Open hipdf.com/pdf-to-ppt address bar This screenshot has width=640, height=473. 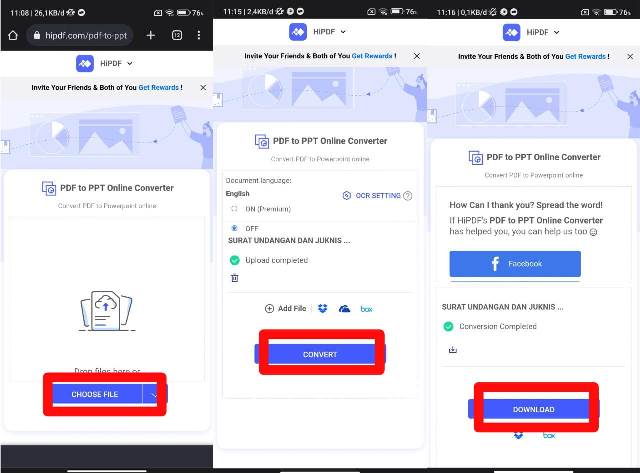80,36
